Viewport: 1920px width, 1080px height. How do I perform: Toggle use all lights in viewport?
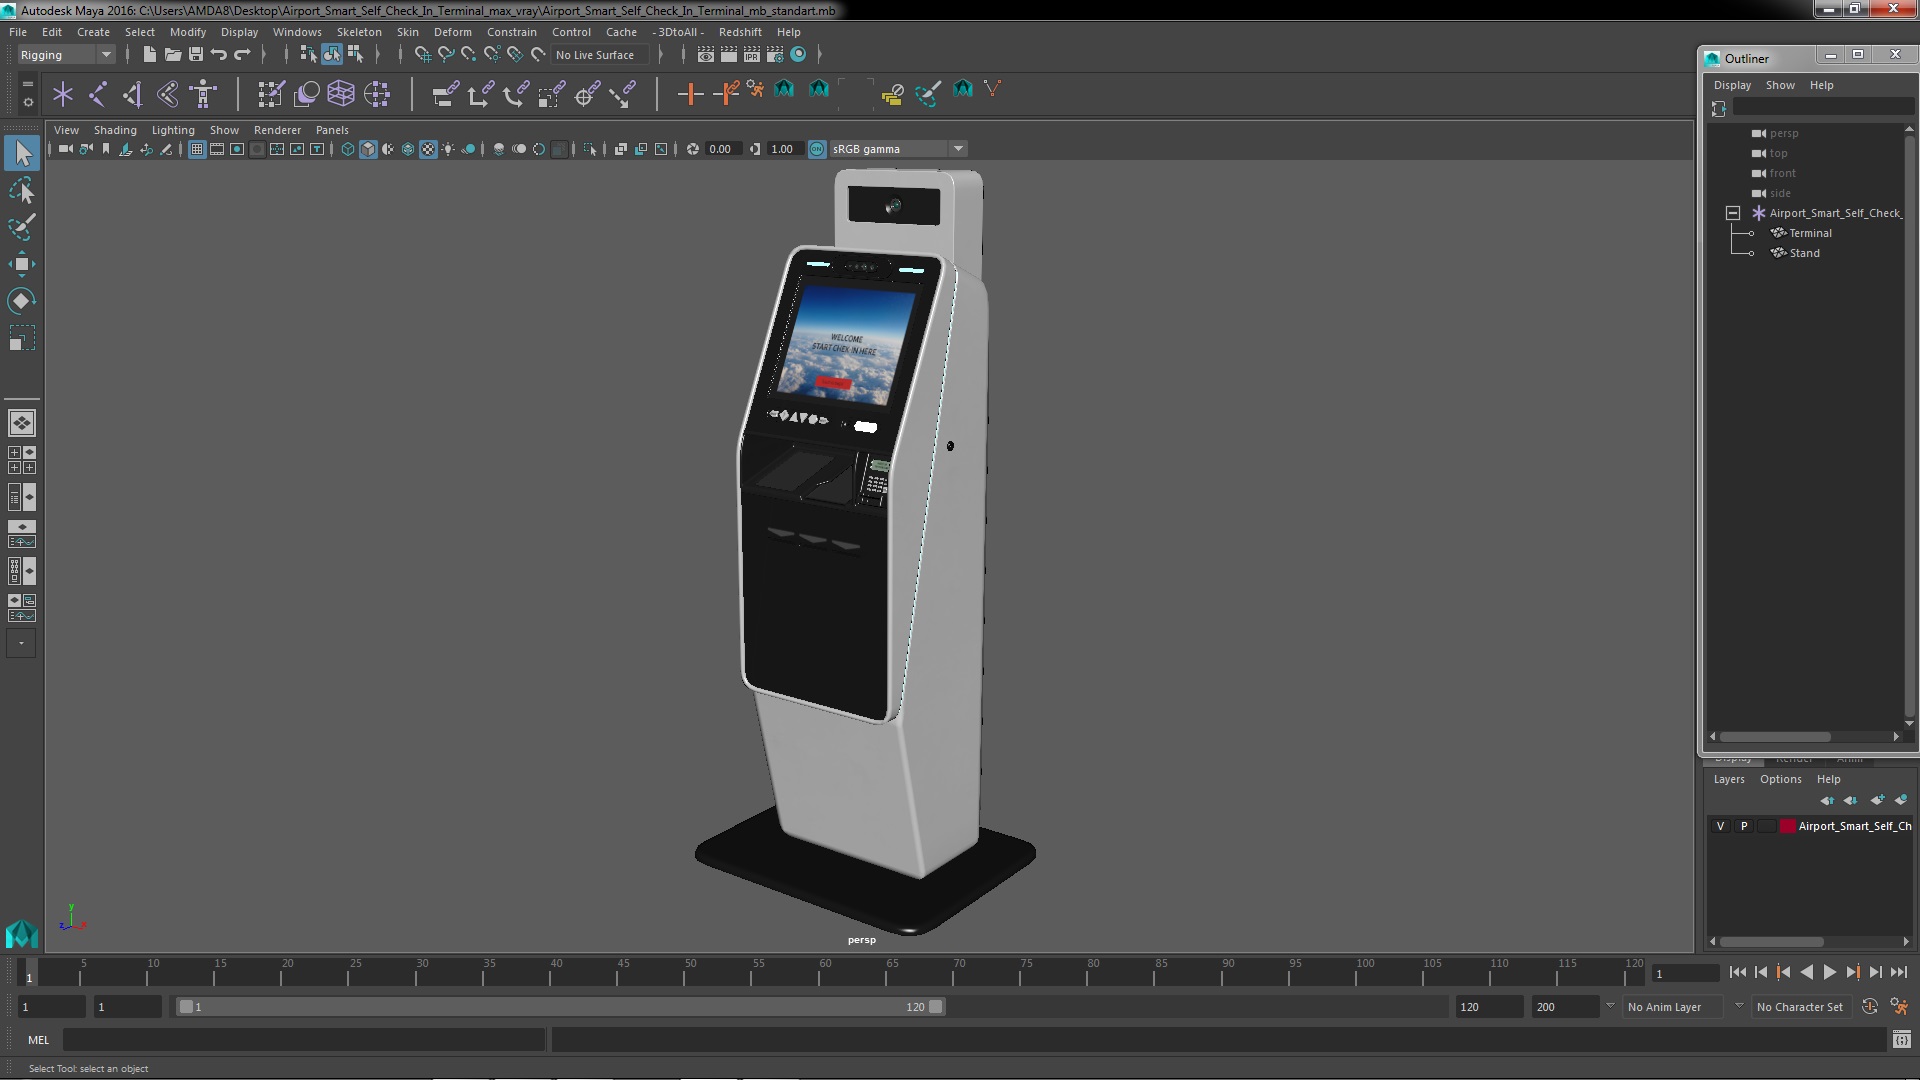click(x=448, y=149)
